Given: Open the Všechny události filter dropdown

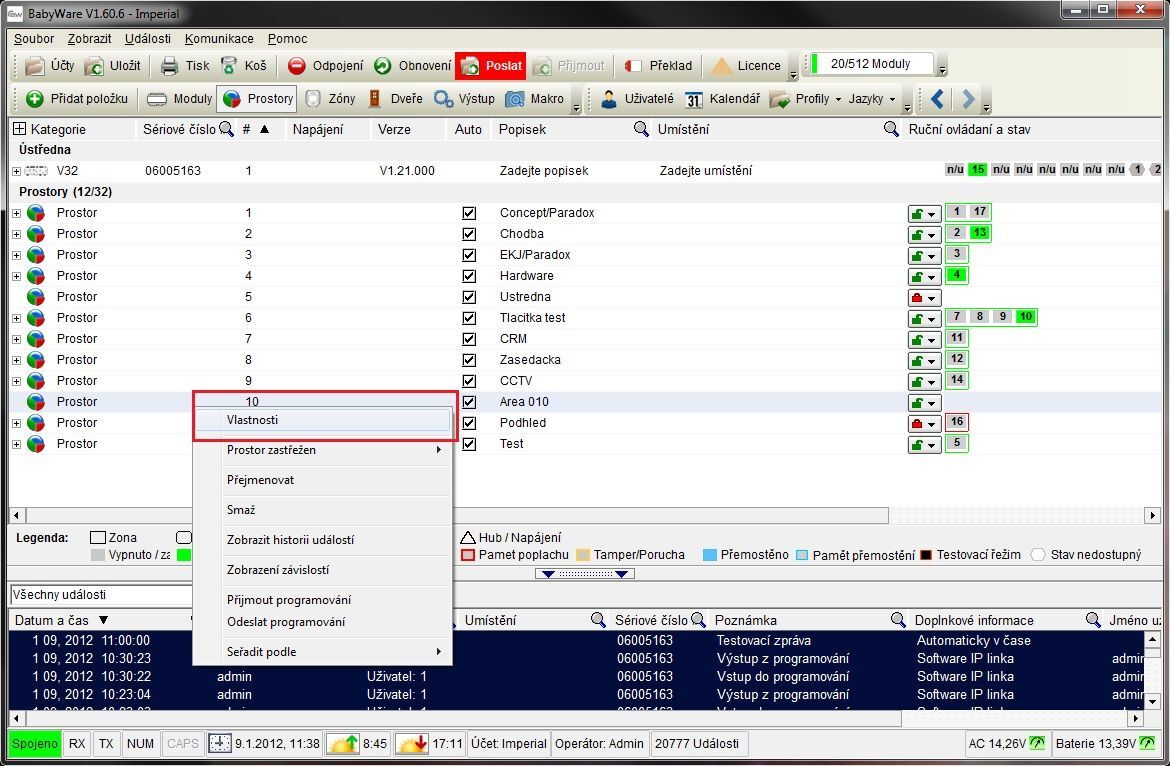Looking at the screenshot, I should pos(100,595).
